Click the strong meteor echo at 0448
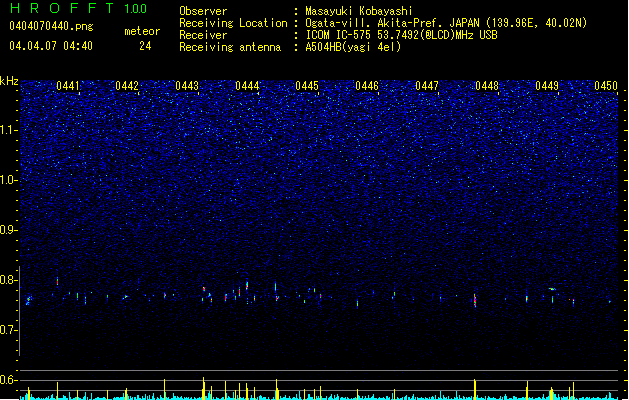Viewport: 629px width, 400px height. click(x=475, y=300)
